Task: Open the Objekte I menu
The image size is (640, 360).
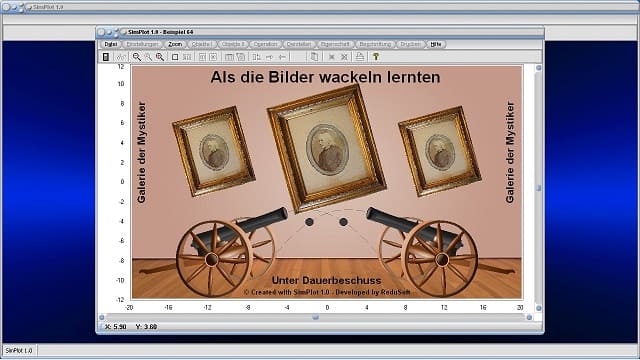Action: (x=201, y=44)
